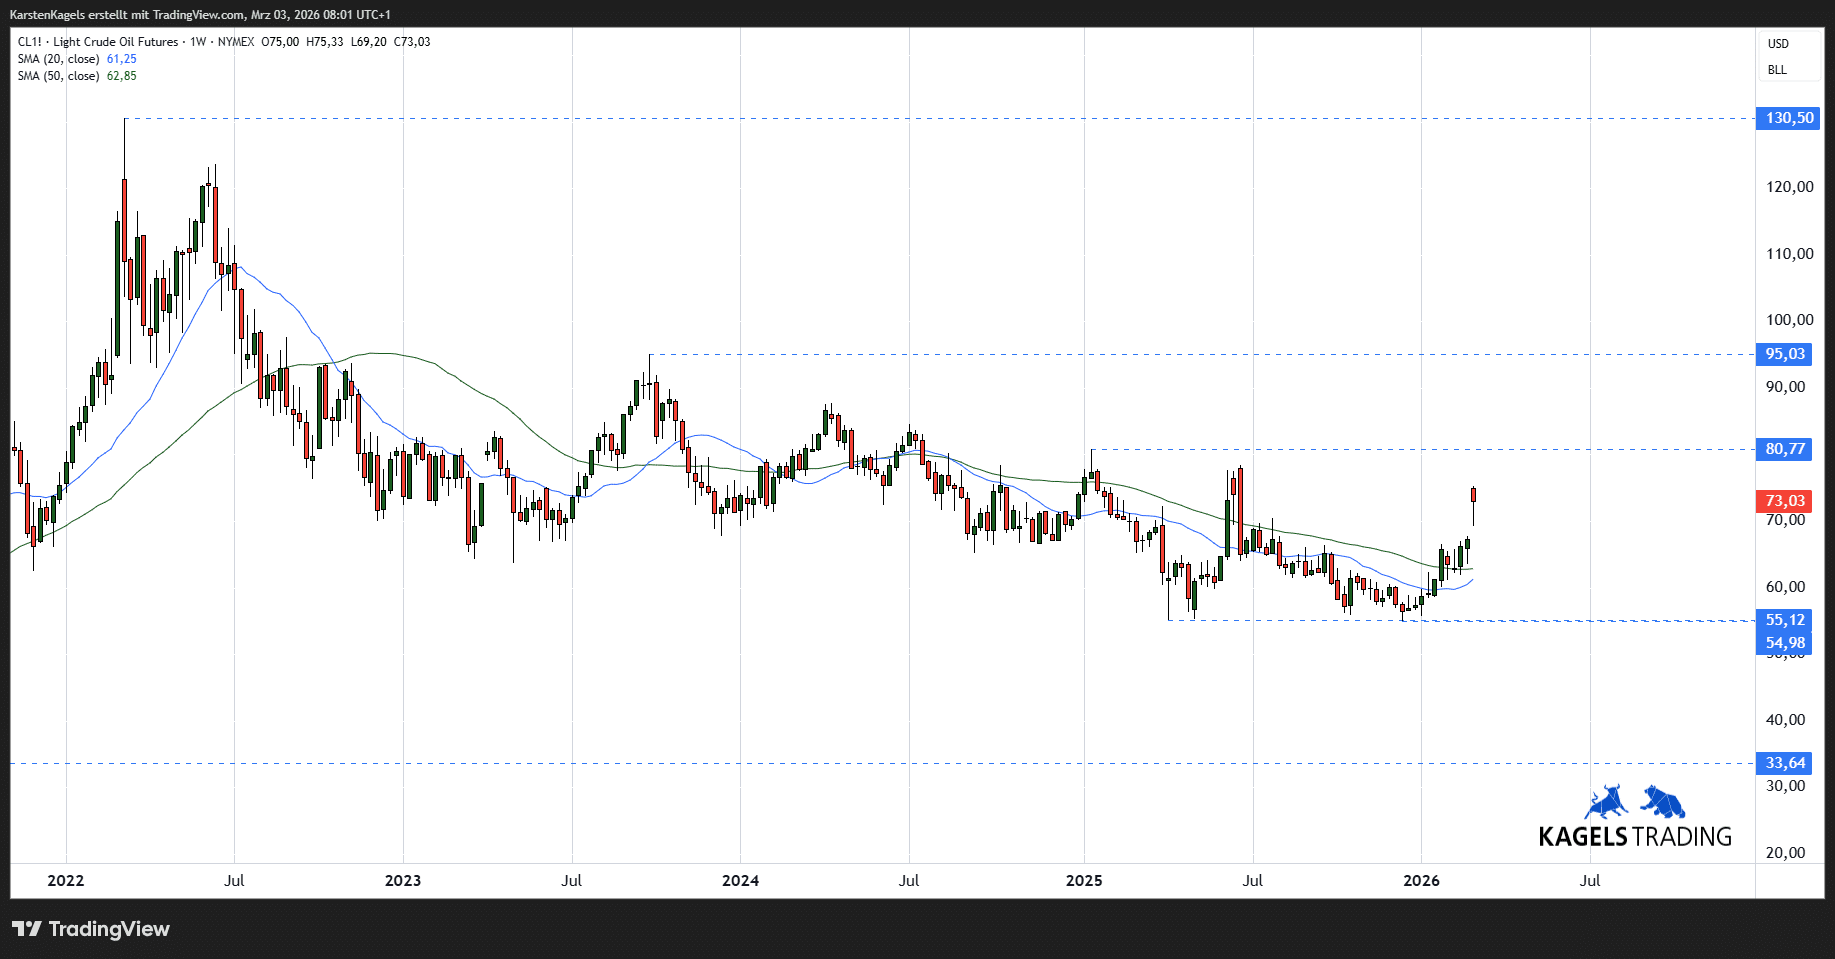This screenshot has width=1835, height=959.
Task: Select the SMA (50, close) indicator legend
Action: pyautogui.click(x=58, y=76)
